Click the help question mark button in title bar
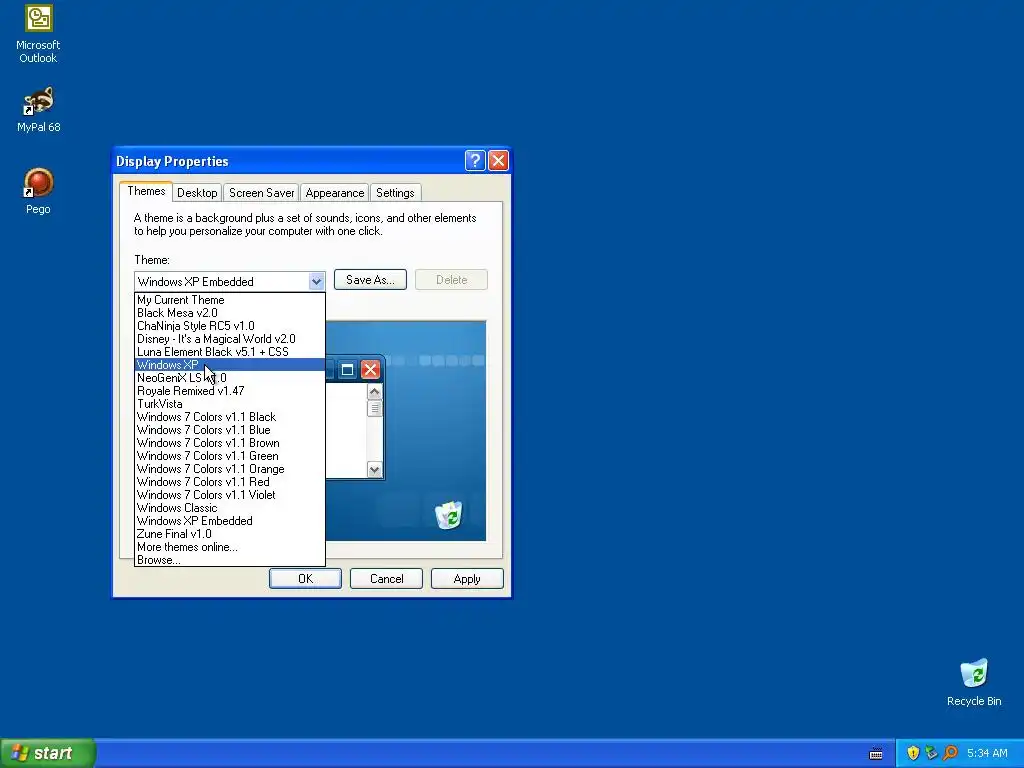Viewport: 1024px width, 768px height. point(475,161)
